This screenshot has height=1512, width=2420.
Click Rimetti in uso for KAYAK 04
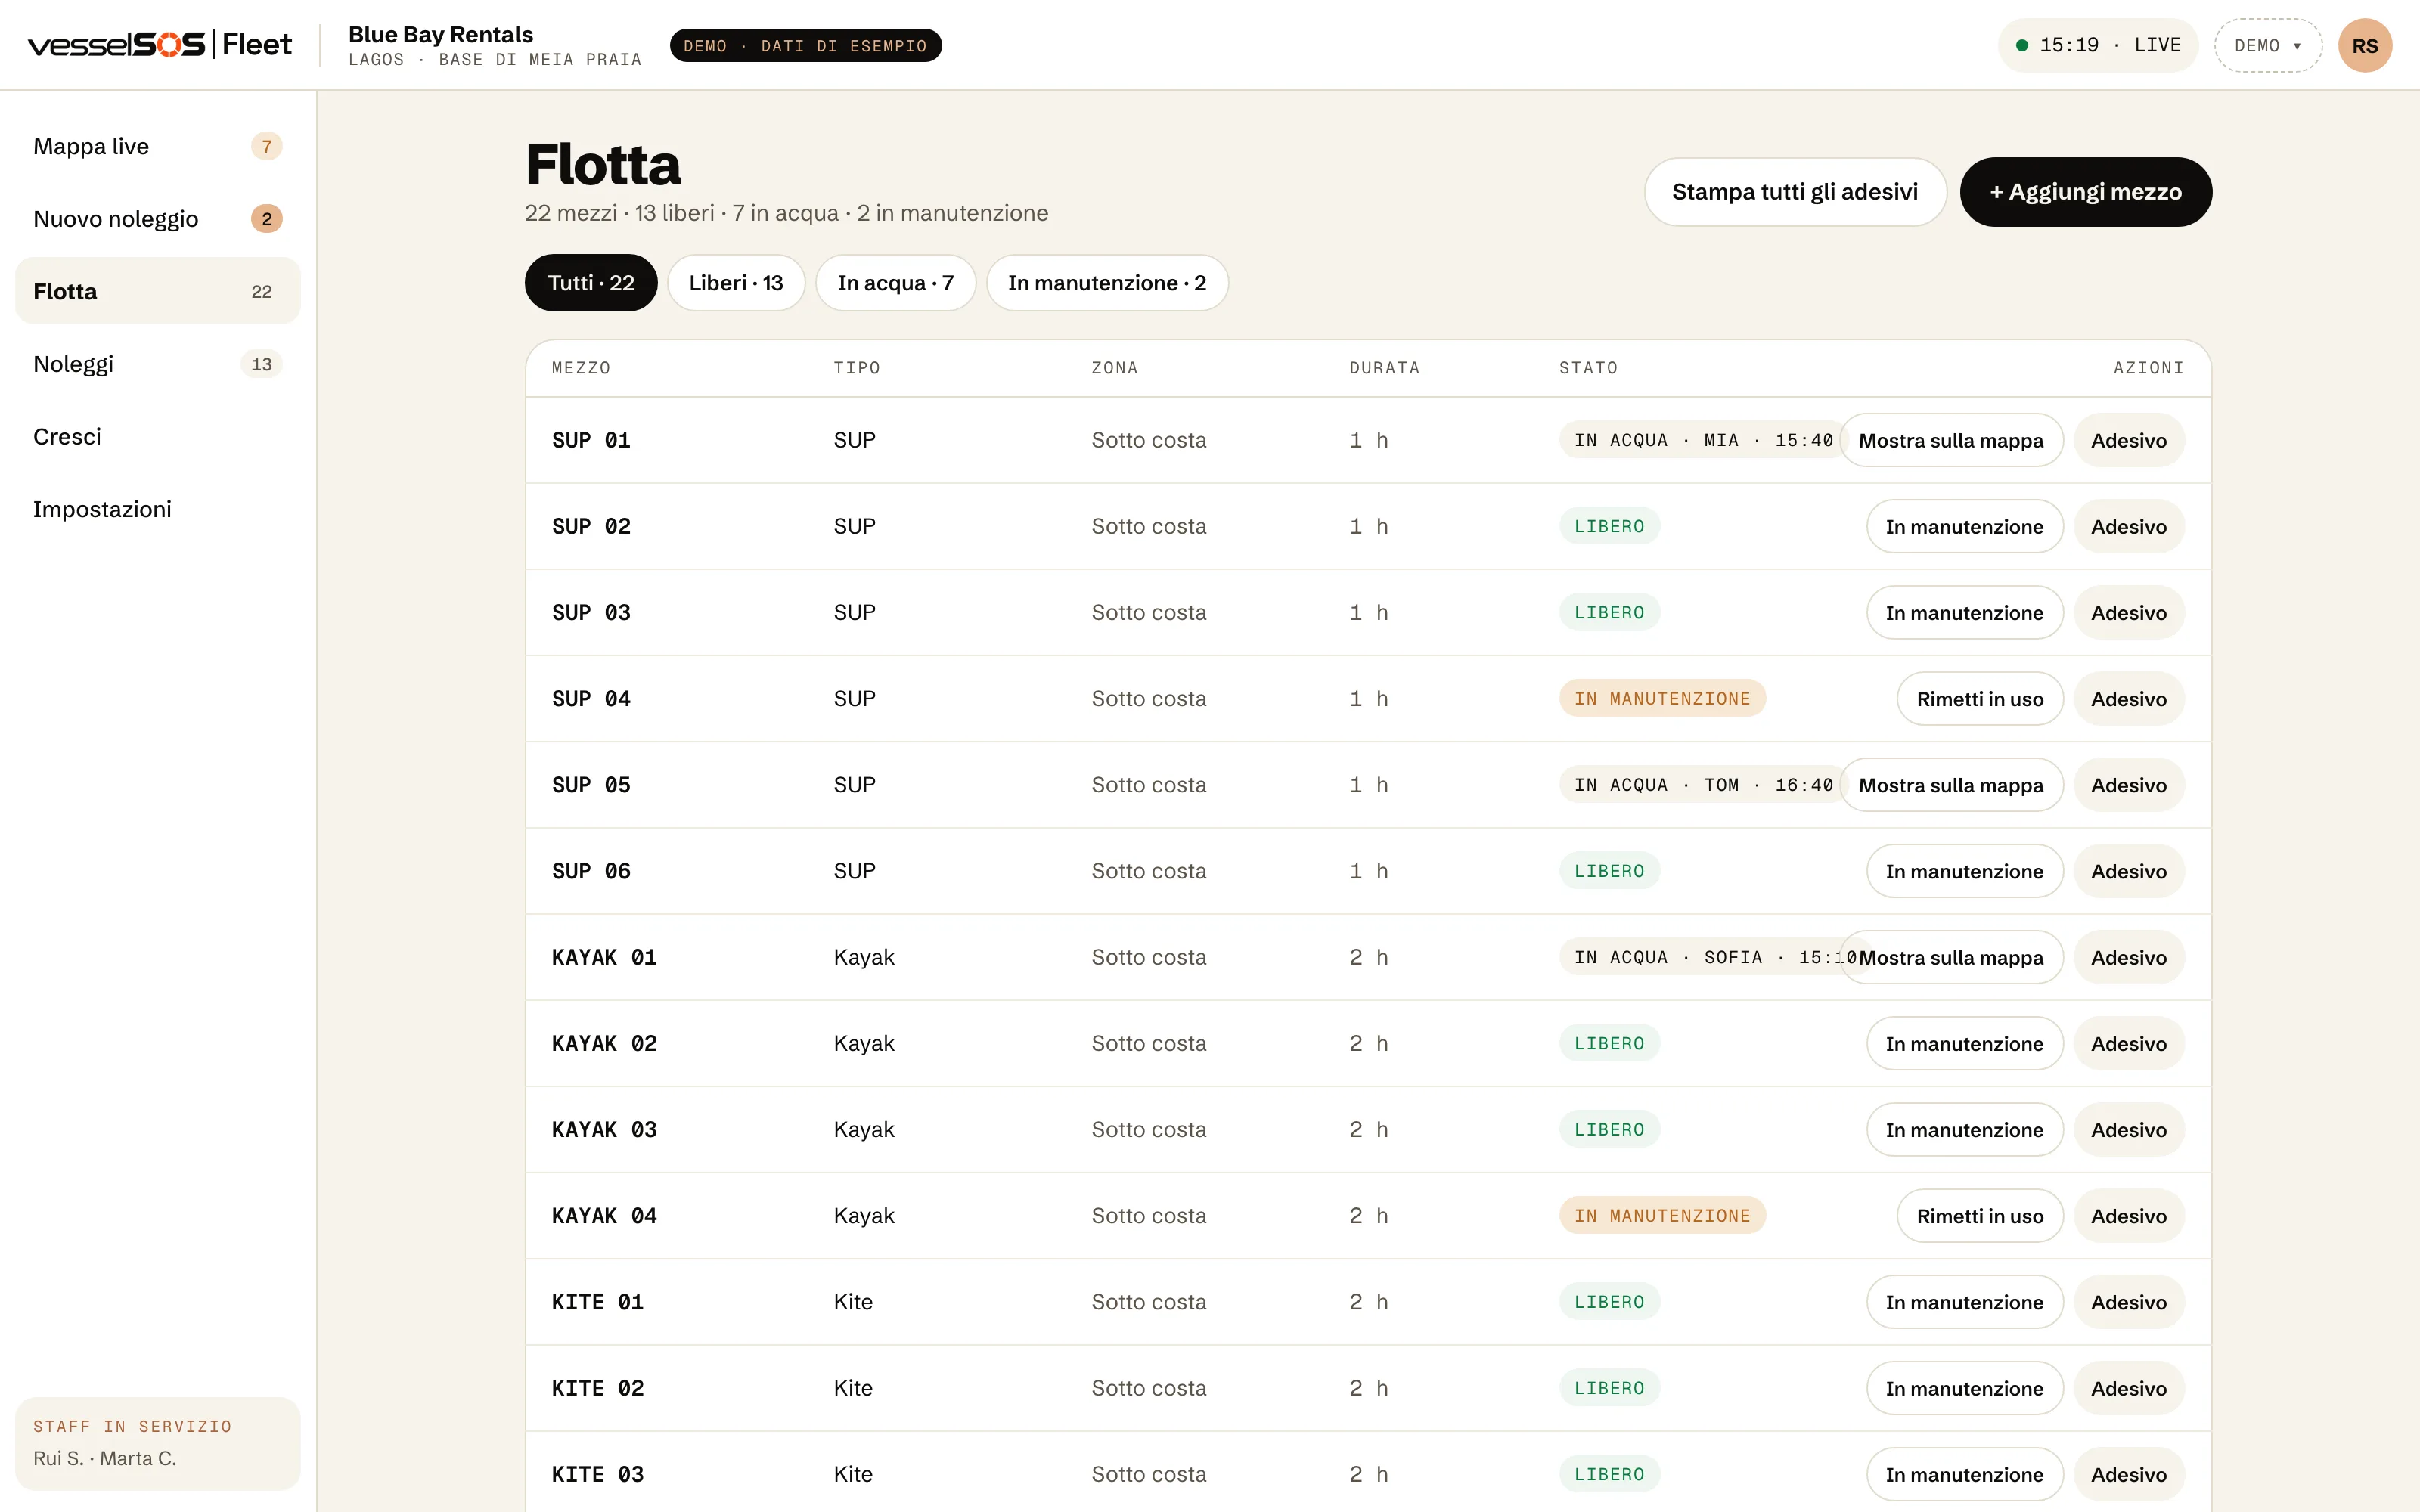point(1980,1216)
